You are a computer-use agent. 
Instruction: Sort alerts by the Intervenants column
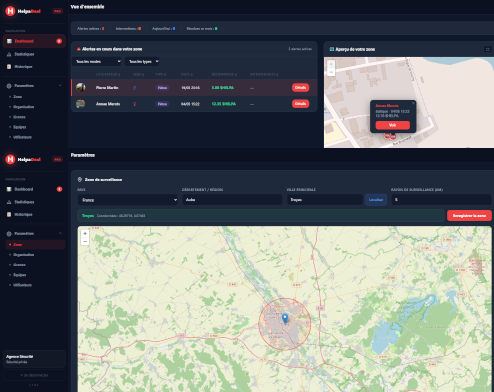coord(264,74)
